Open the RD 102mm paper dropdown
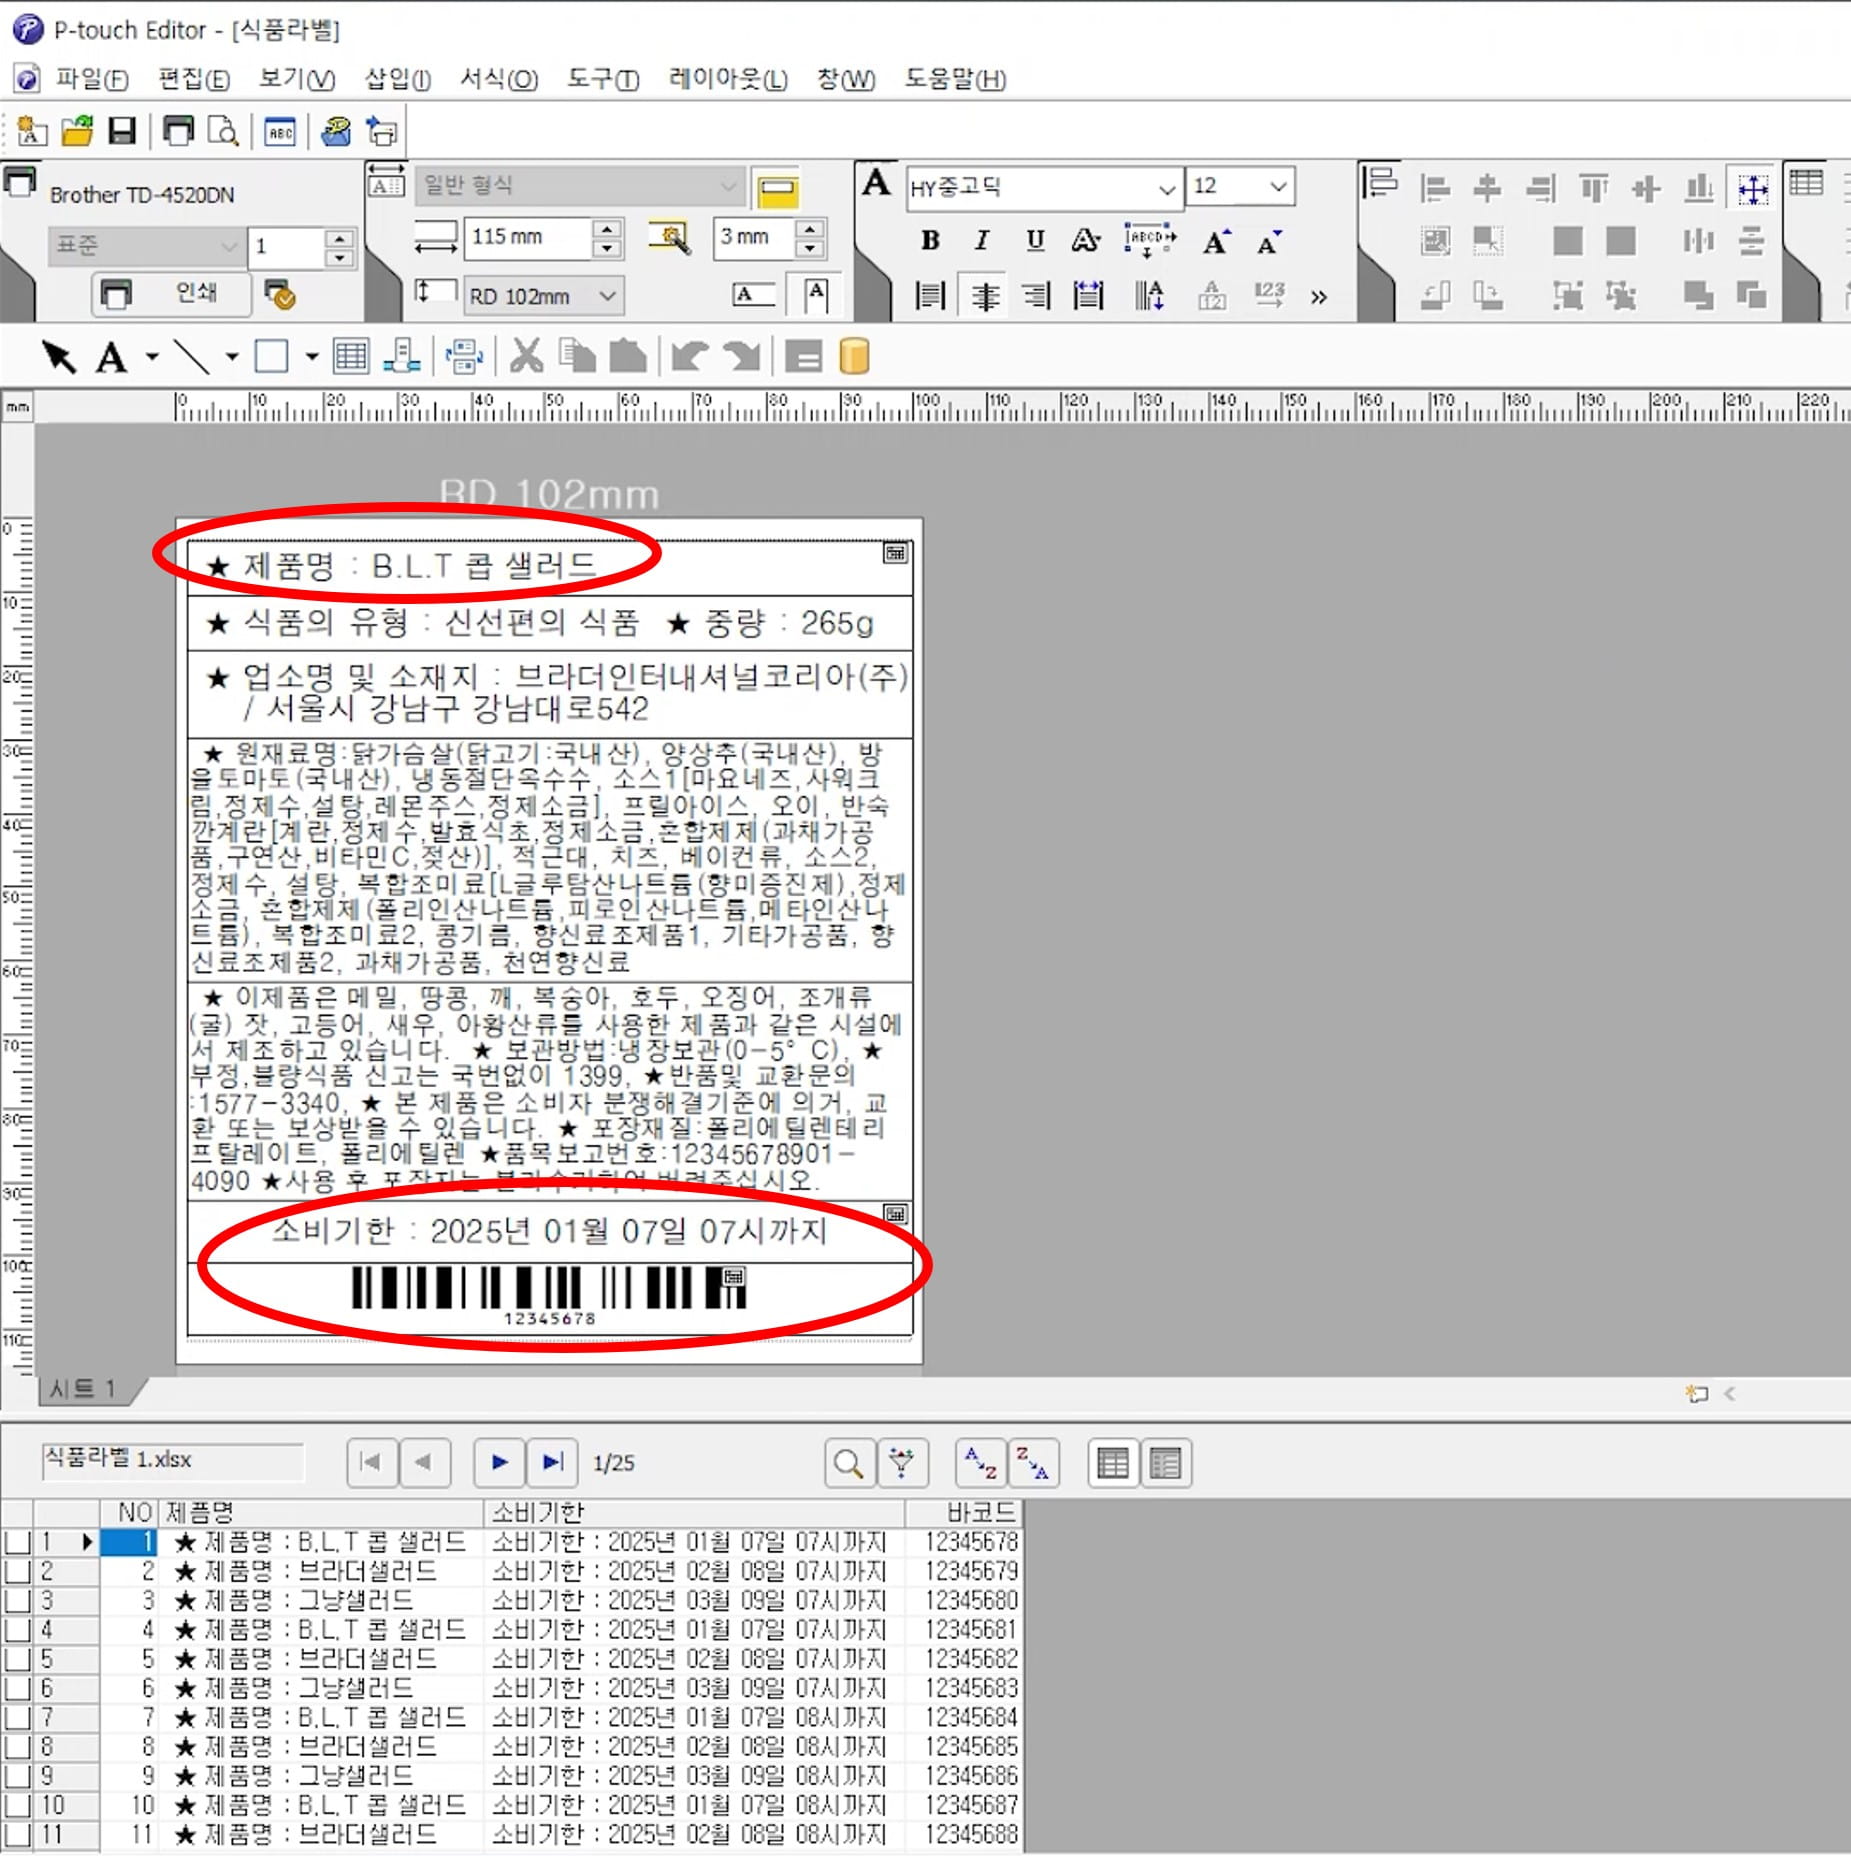 pos(606,296)
